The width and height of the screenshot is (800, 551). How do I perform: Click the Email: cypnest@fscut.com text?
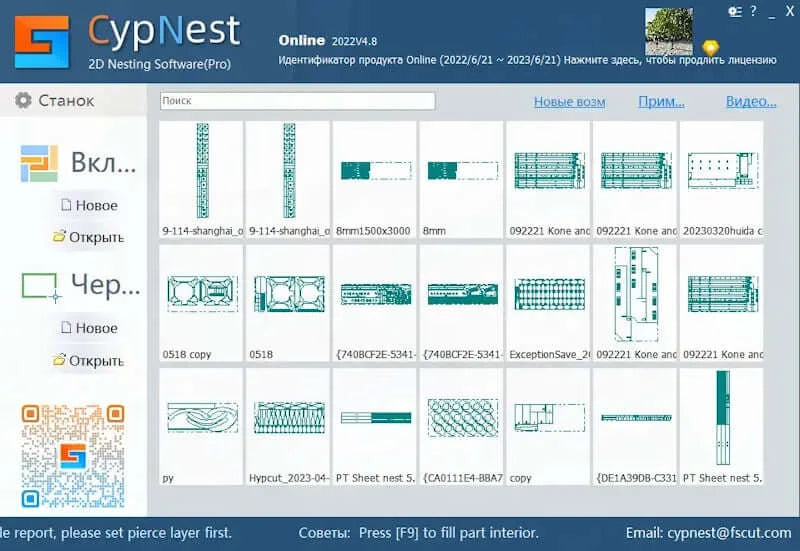click(709, 533)
